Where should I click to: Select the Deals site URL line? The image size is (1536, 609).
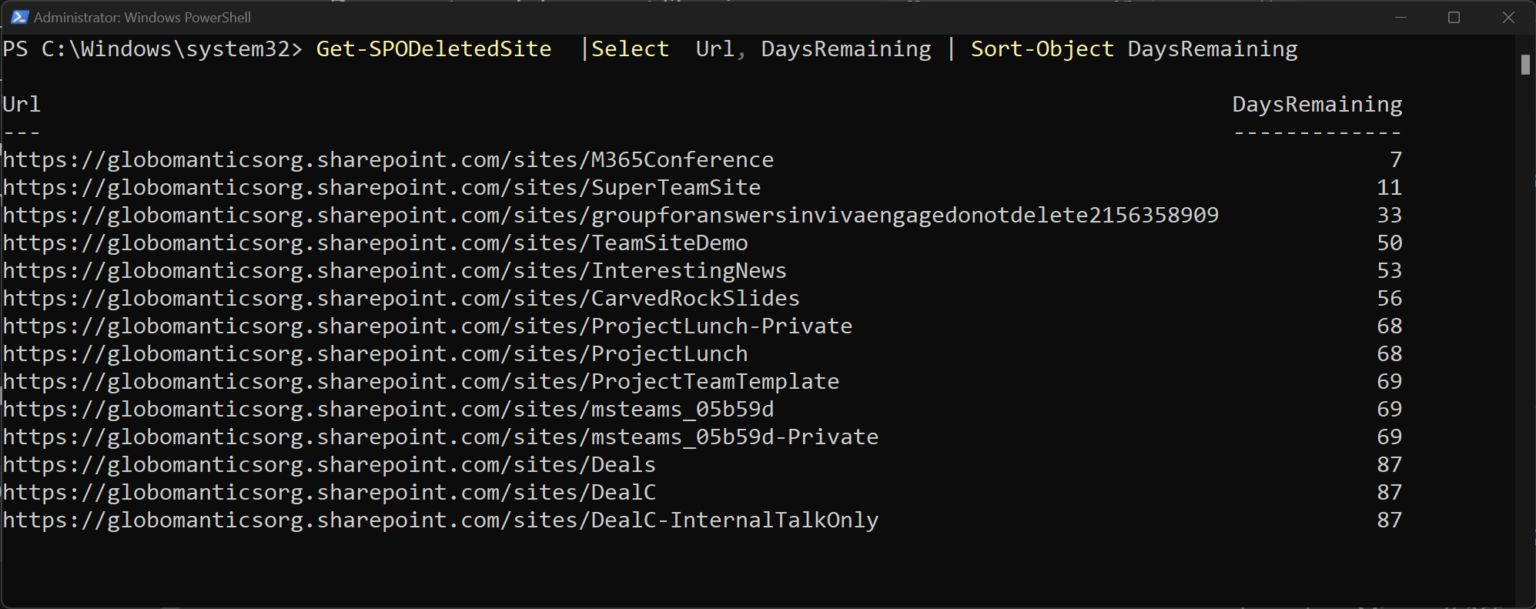coord(328,464)
